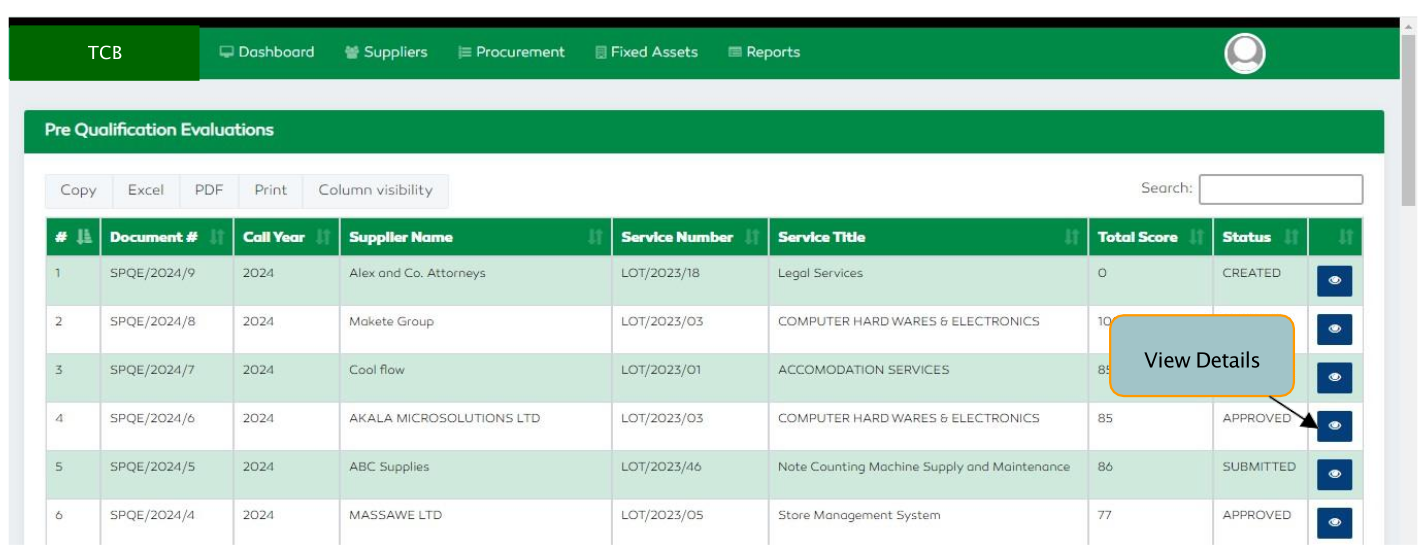Sort table by Call Year column
The width and height of the screenshot is (1426, 551).
pyautogui.click(x=286, y=237)
